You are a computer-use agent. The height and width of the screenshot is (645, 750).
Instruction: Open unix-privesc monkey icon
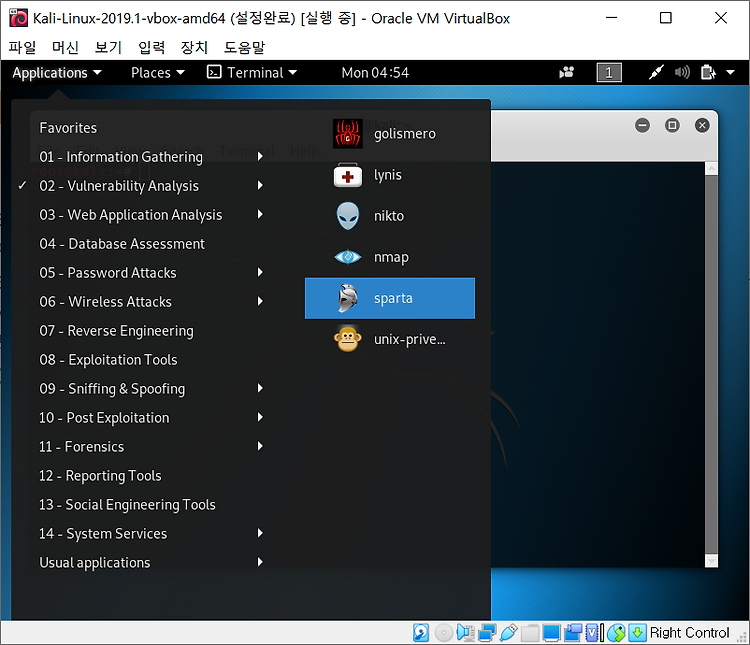[x=347, y=339]
